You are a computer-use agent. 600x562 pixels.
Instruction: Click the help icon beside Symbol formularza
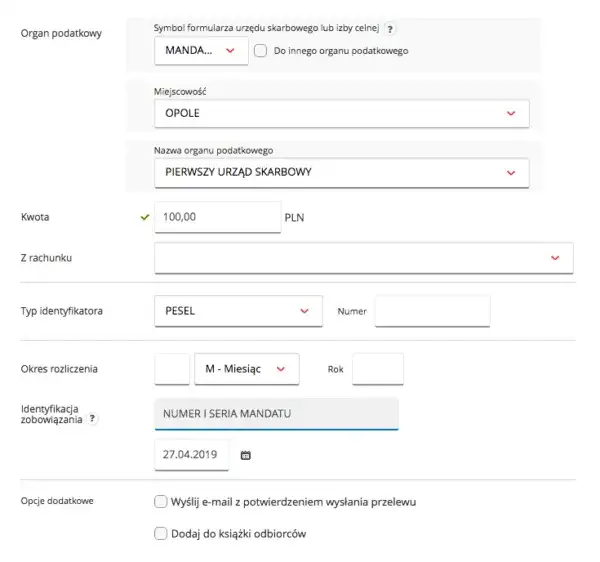click(390, 29)
